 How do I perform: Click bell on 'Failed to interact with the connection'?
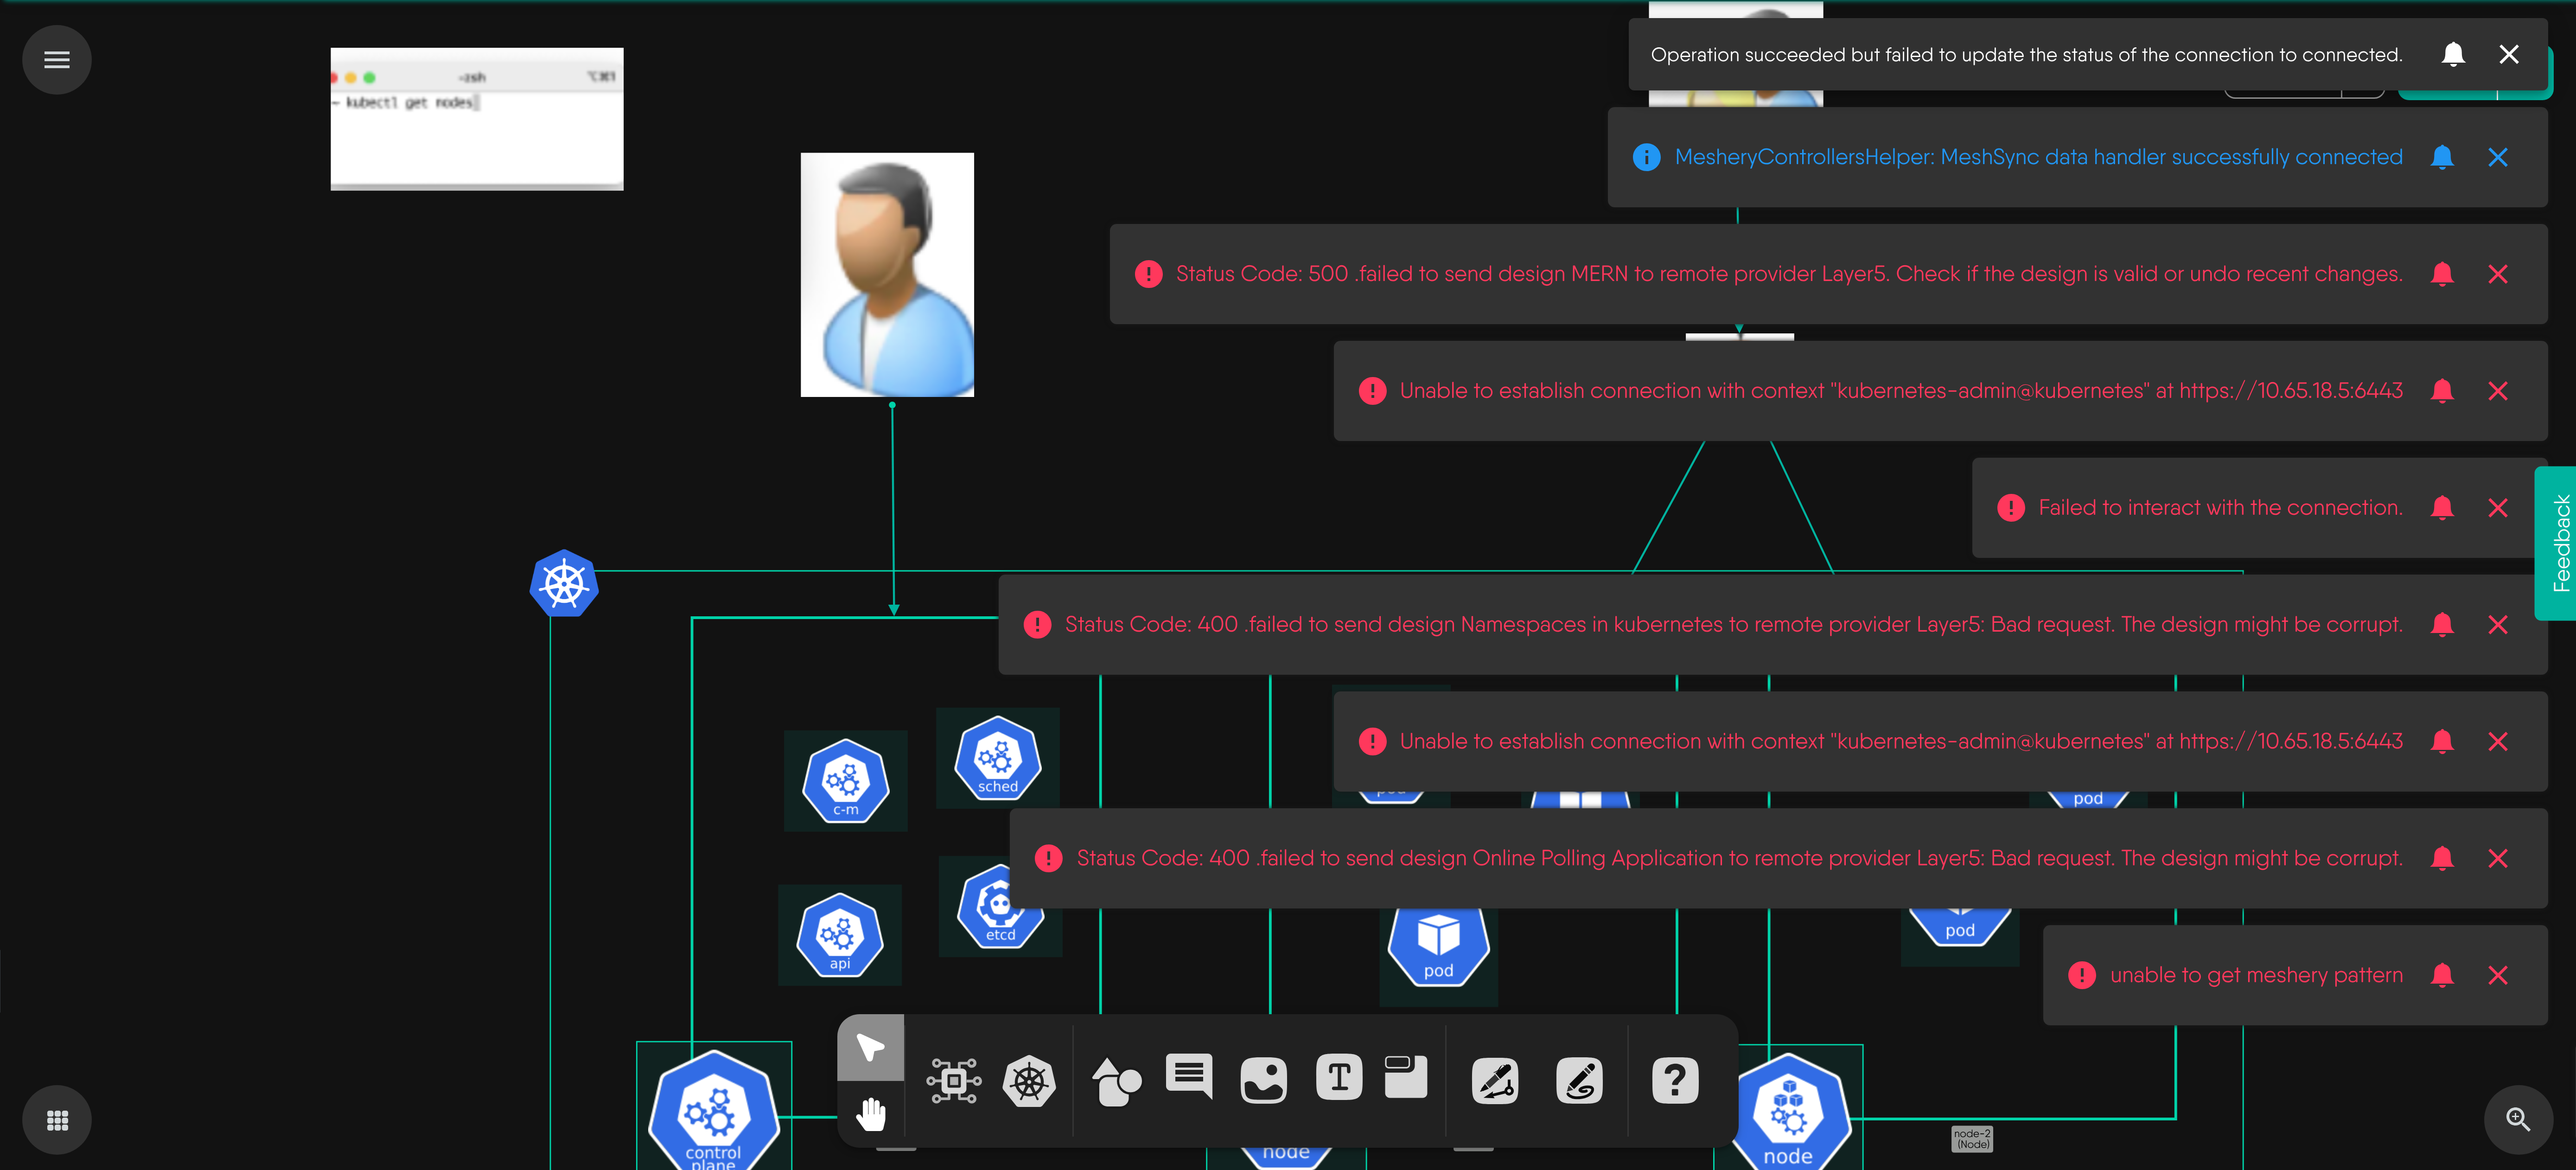2442,508
